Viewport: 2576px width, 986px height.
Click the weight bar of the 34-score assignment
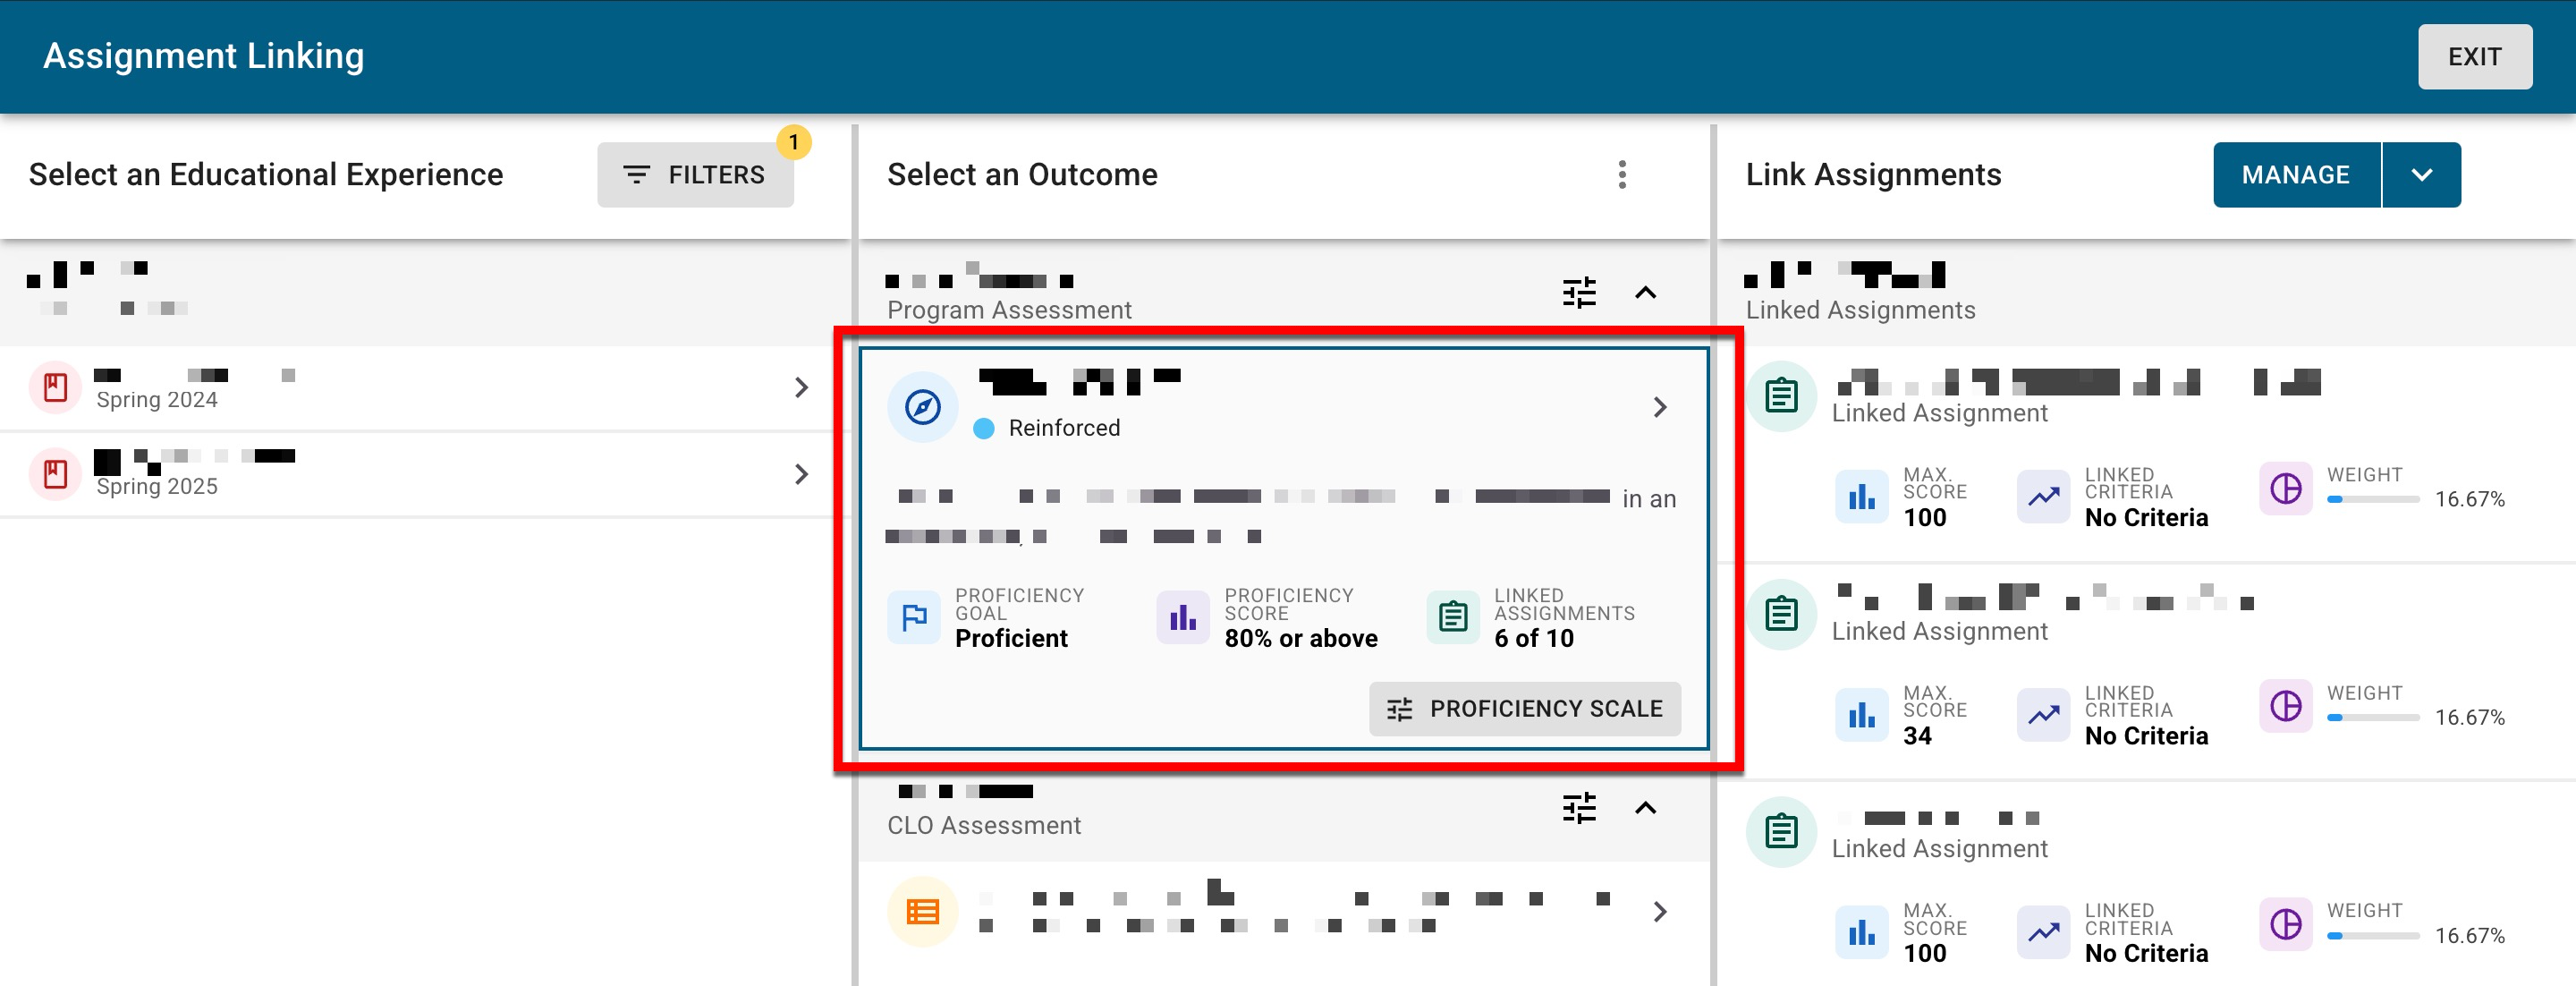click(2372, 717)
